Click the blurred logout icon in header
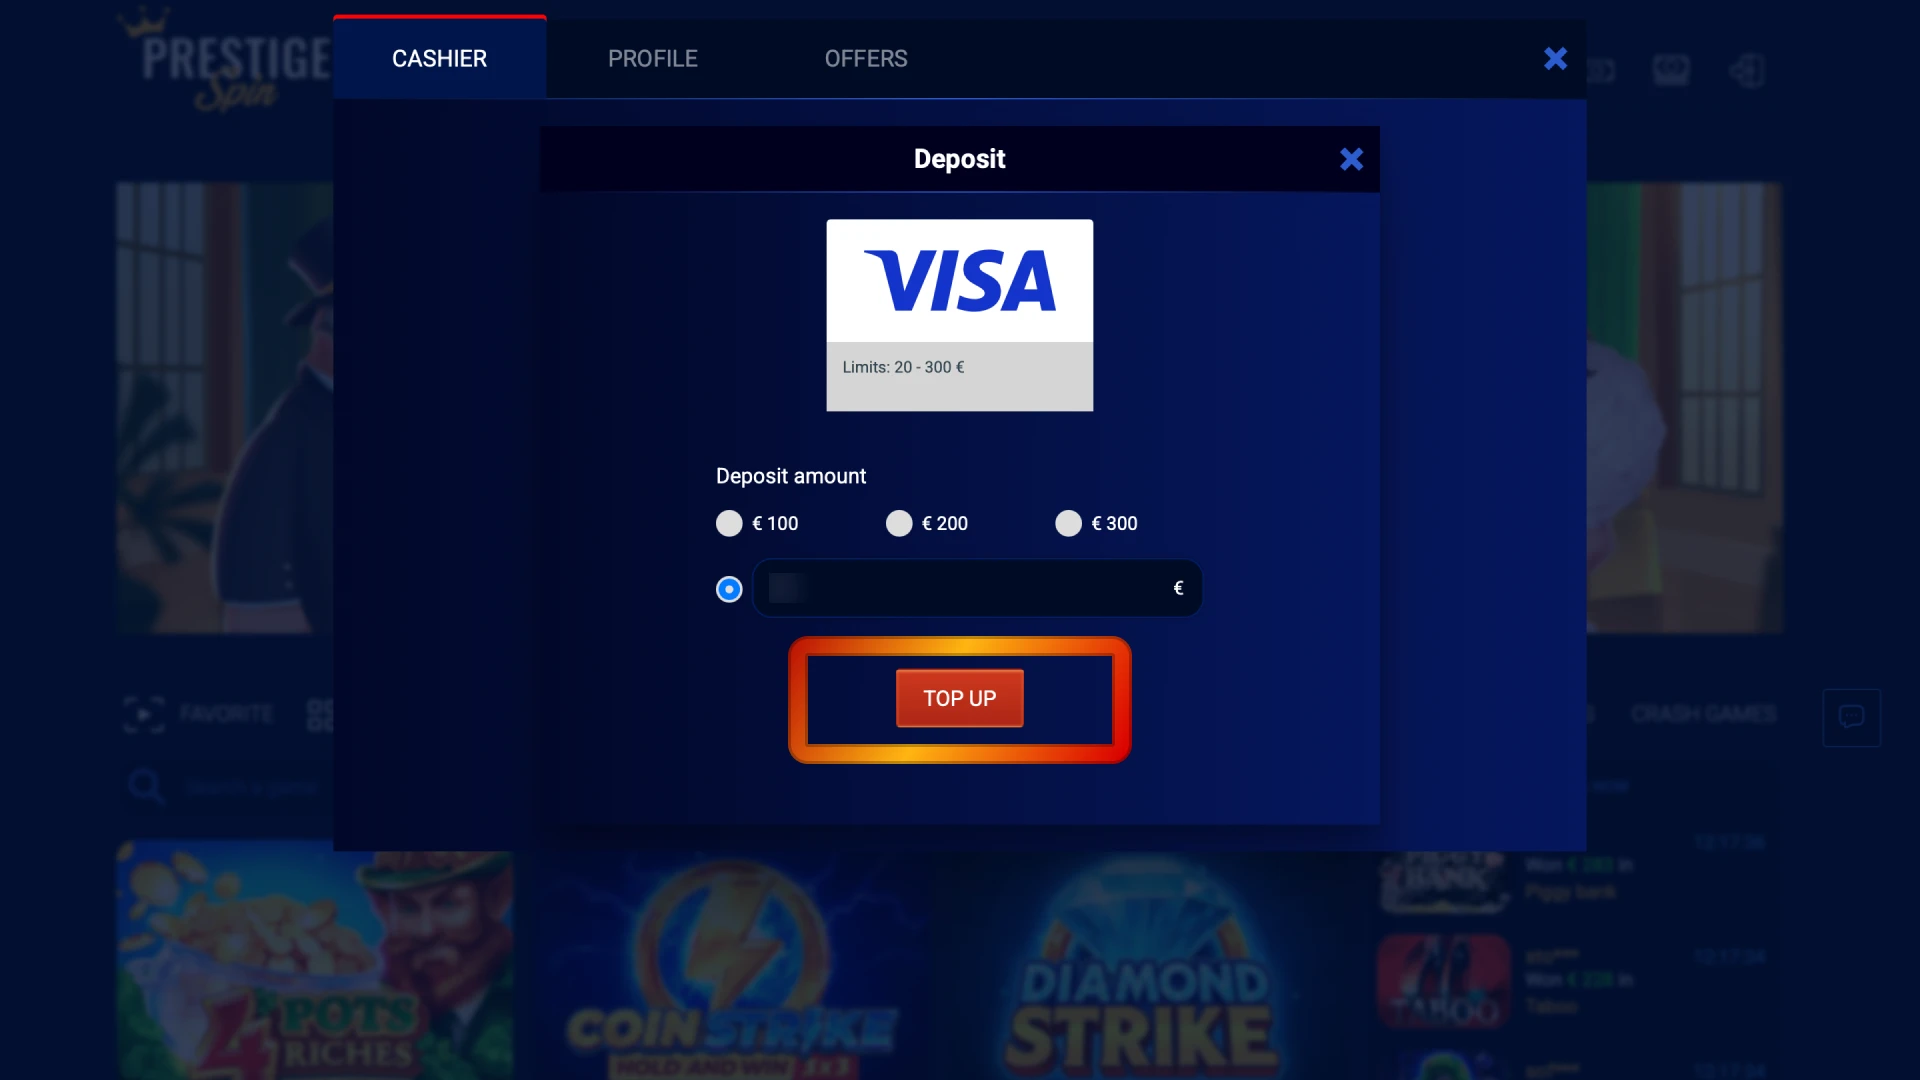The width and height of the screenshot is (1920, 1080). [x=1747, y=70]
